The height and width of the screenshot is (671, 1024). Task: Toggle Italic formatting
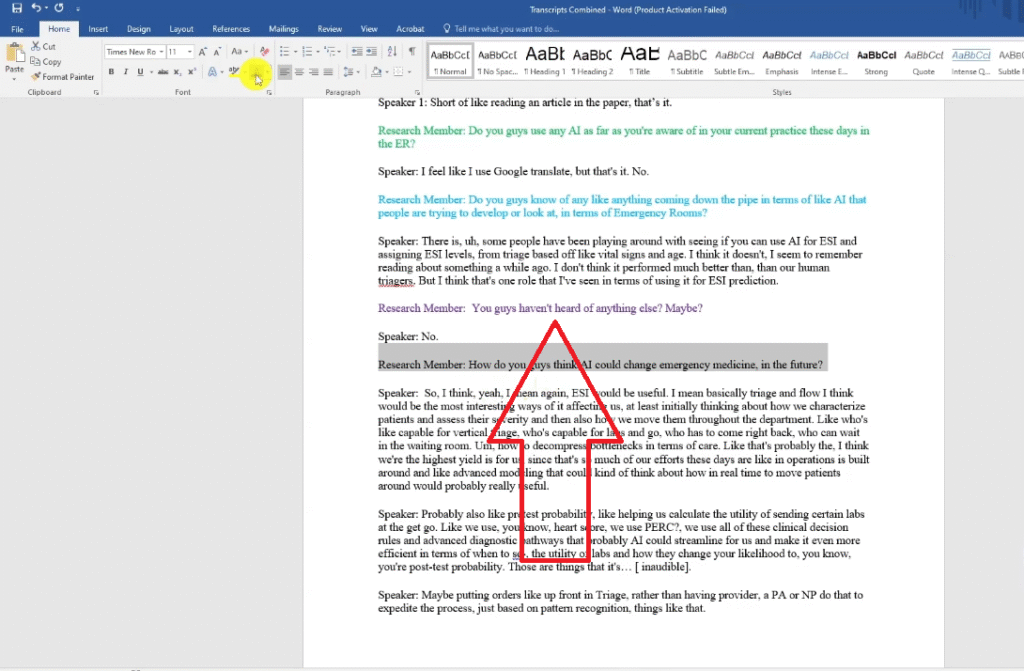point(125,72)
